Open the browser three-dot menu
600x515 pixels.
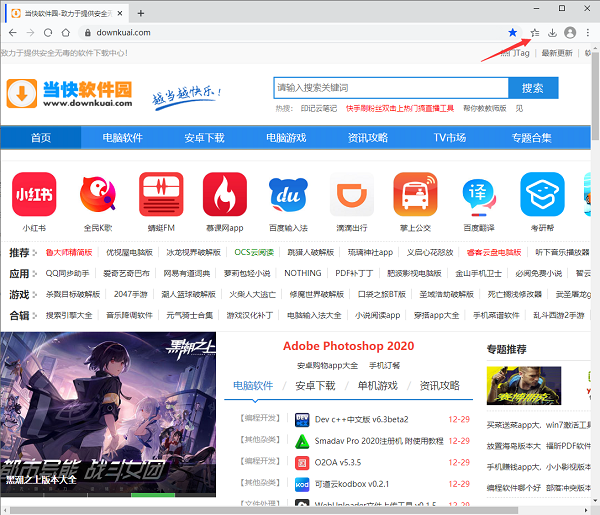(x=587, y=33)
